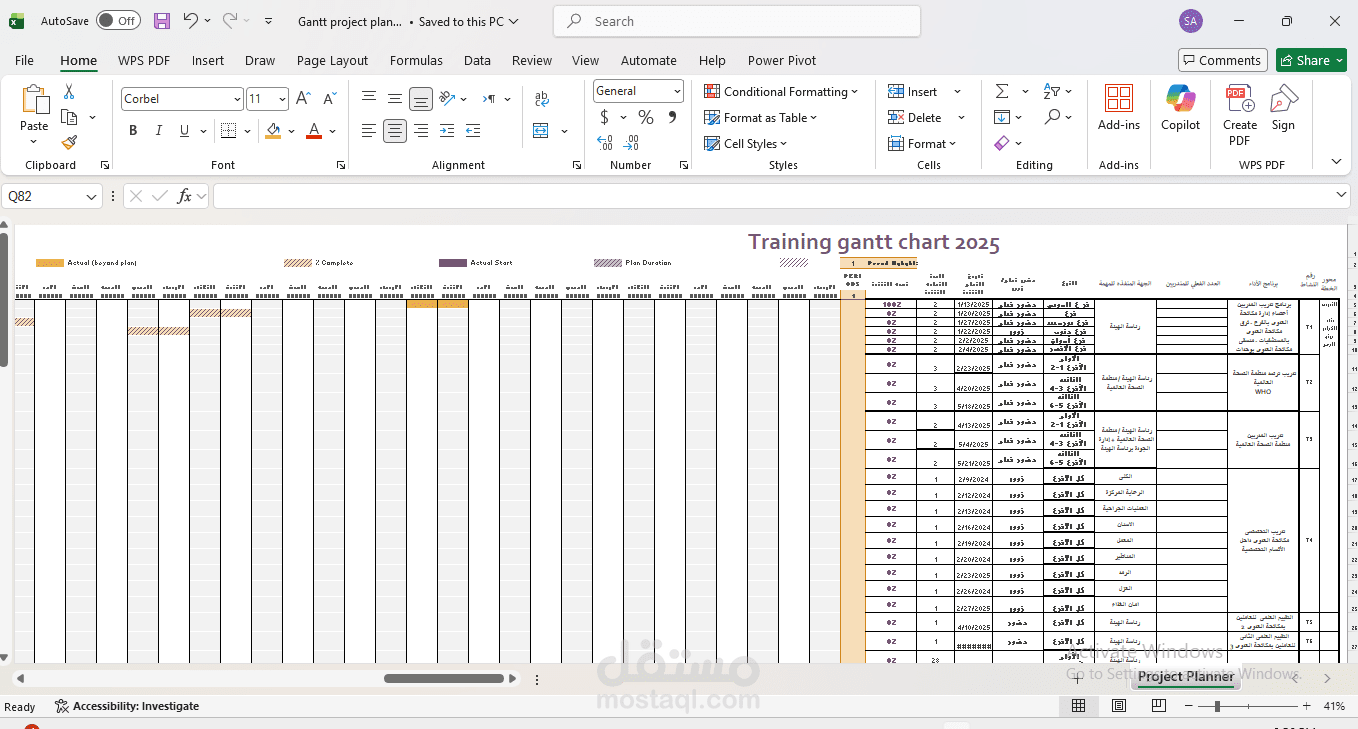Click Delete cells button
The width and height of the screenshot is (1358, 729).
(914, 117)
